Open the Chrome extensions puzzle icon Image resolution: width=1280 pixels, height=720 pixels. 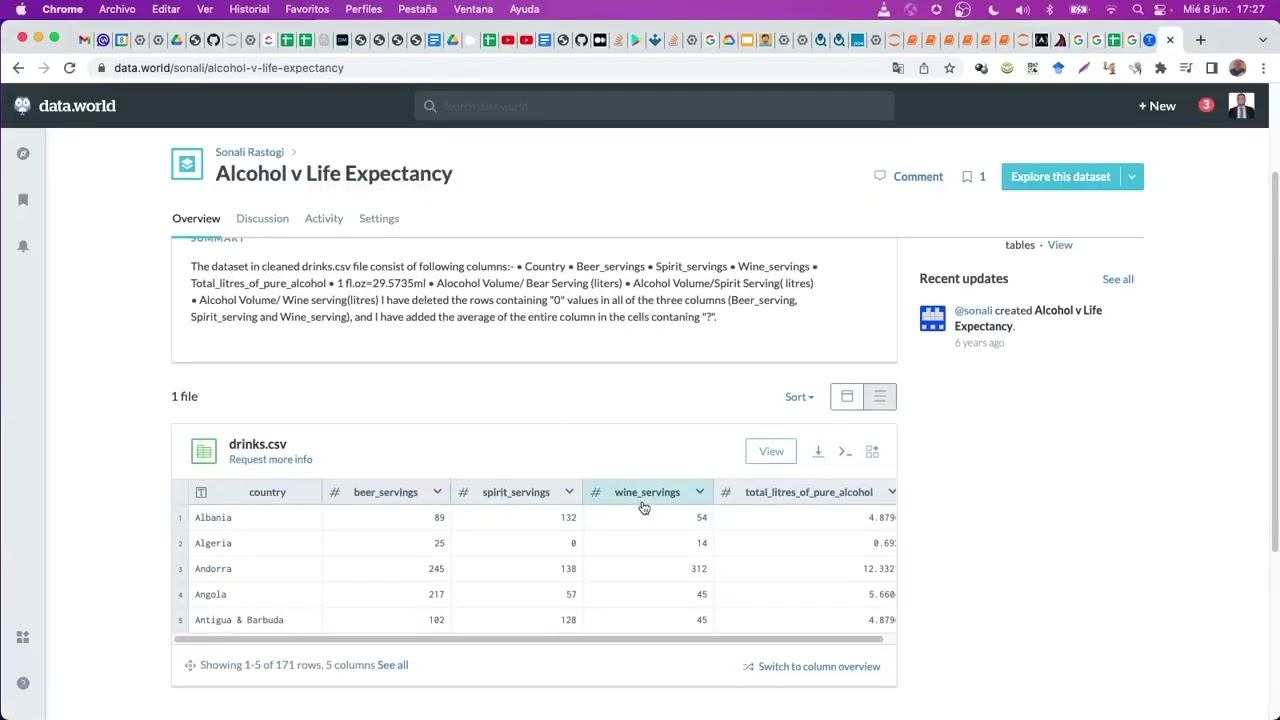[1160, 68]
